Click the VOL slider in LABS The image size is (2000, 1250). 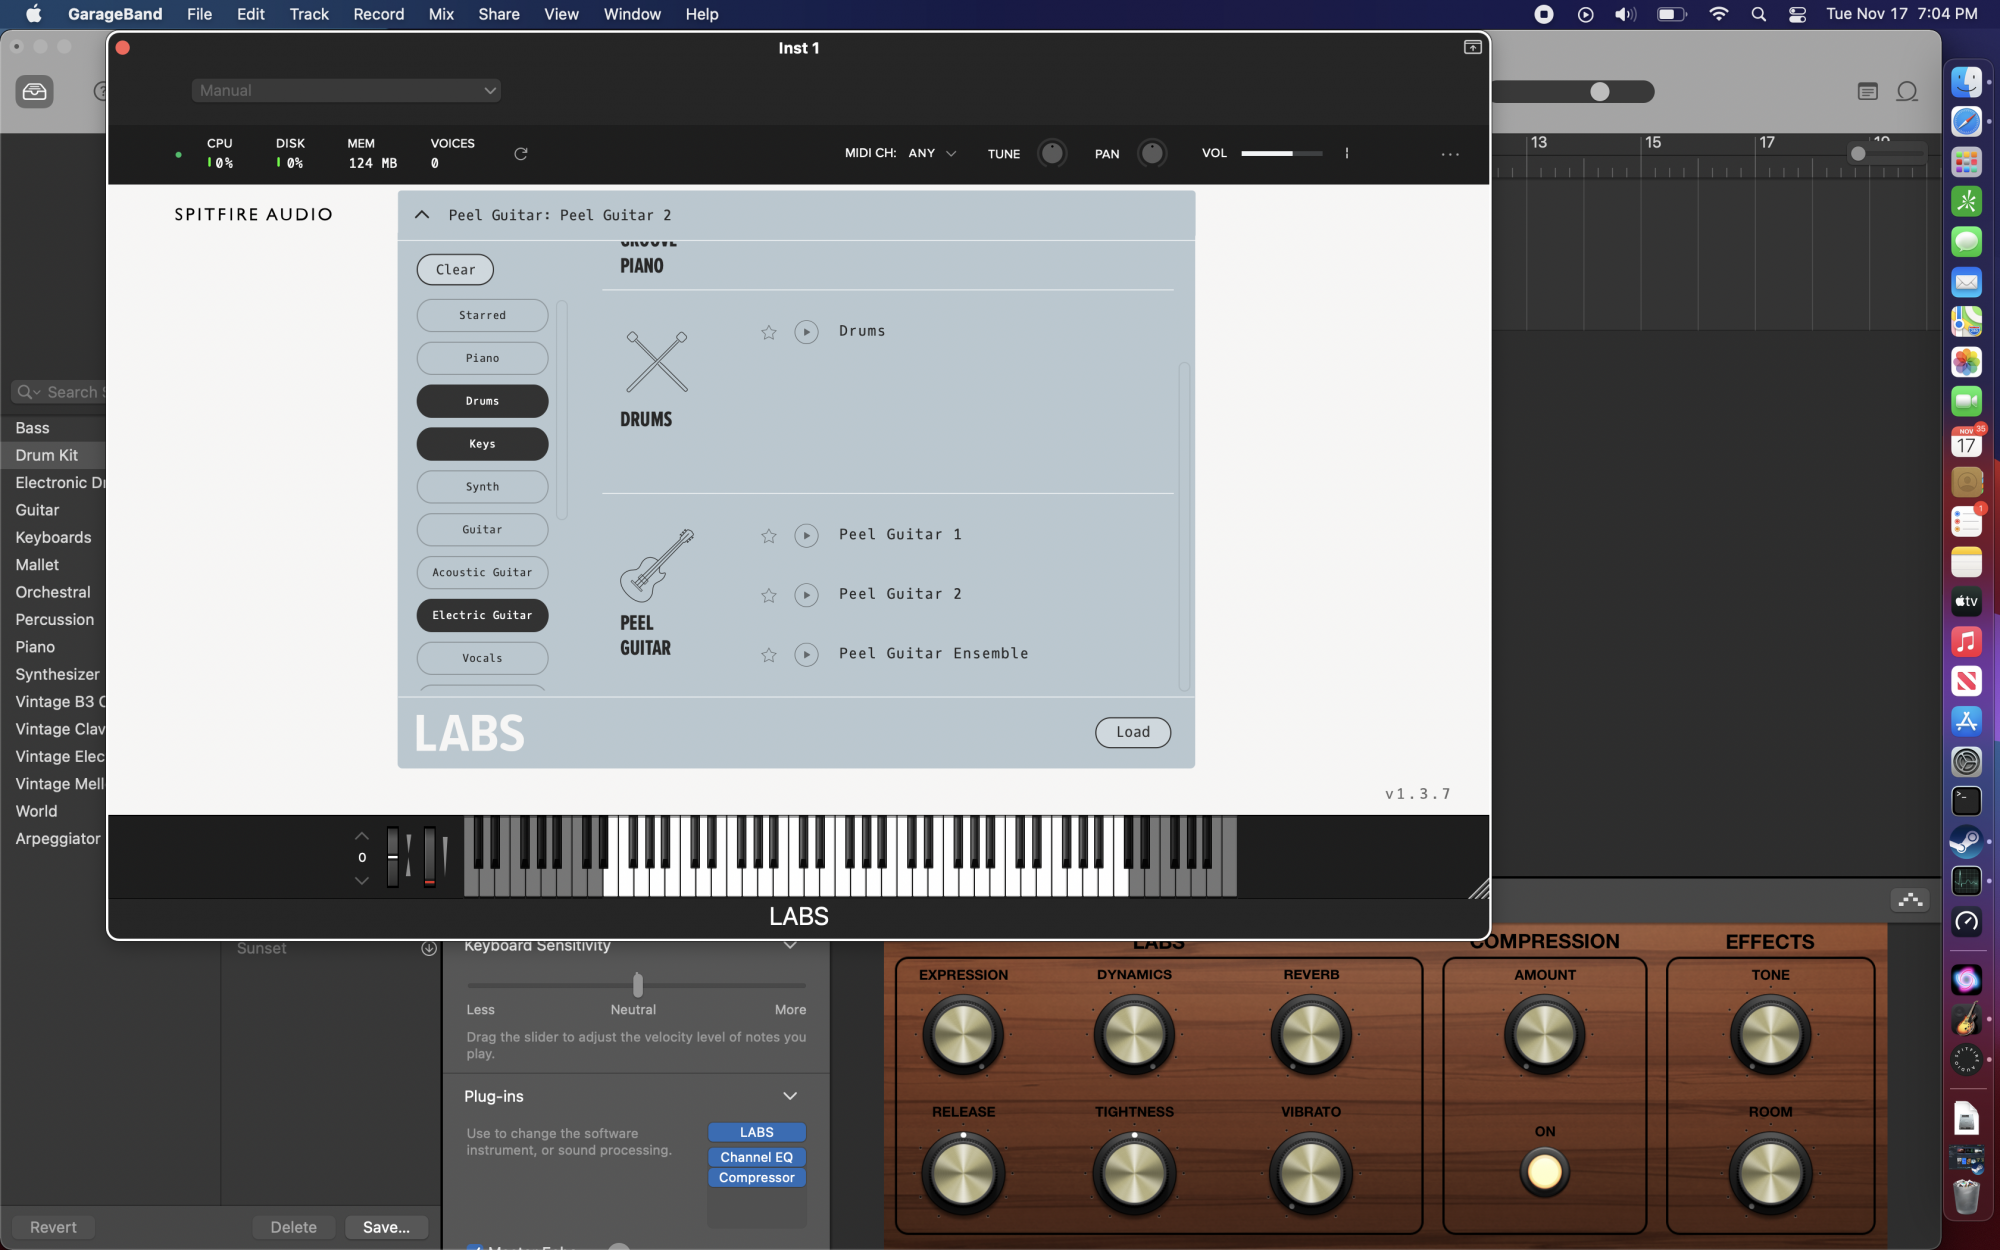pyautogui.click(x=1281, y=153)
